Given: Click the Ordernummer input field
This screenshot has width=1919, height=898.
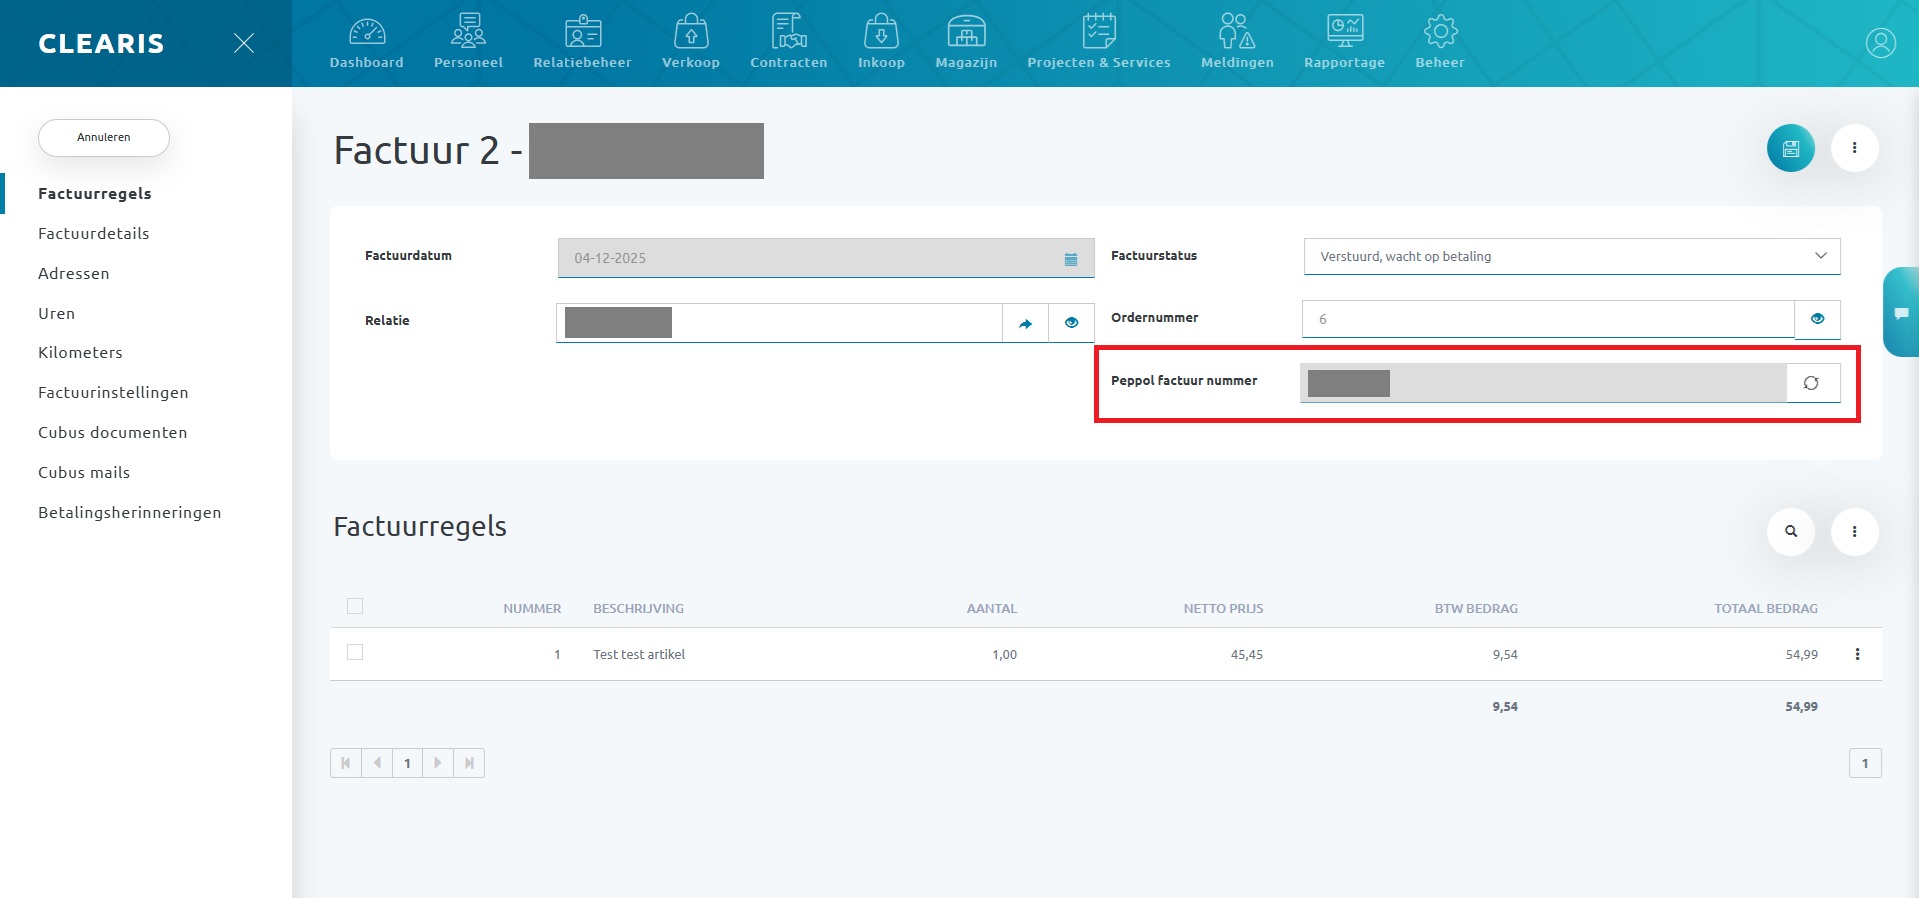Looking at the screenshot, I should coord(1547,319).
